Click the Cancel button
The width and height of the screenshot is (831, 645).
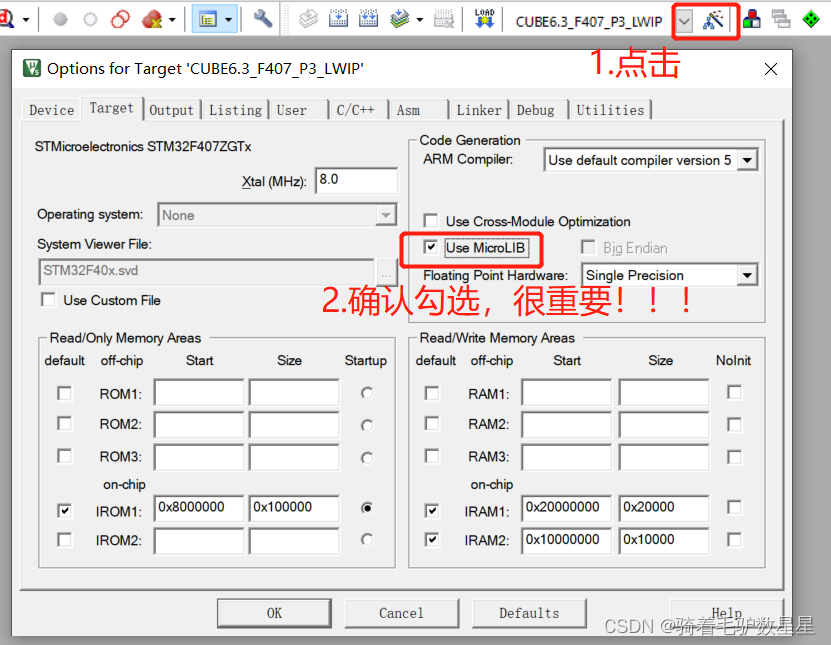[x=401, y=614]
